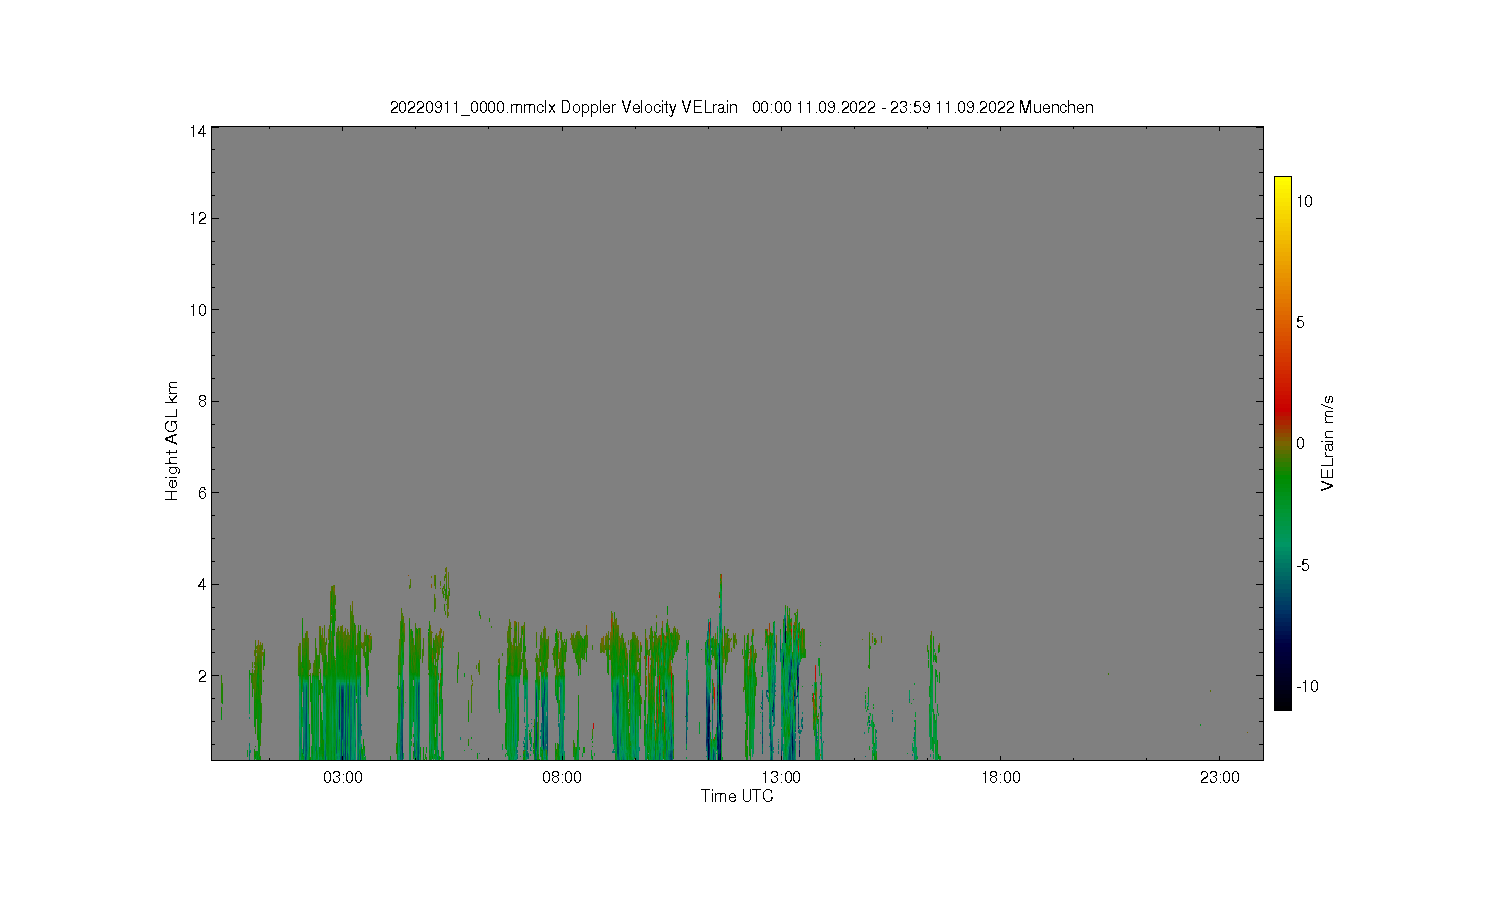Click the yellow top of the colorbar
The width and height of the screenshot is (1500, 900).
(x=1282, y=184)
